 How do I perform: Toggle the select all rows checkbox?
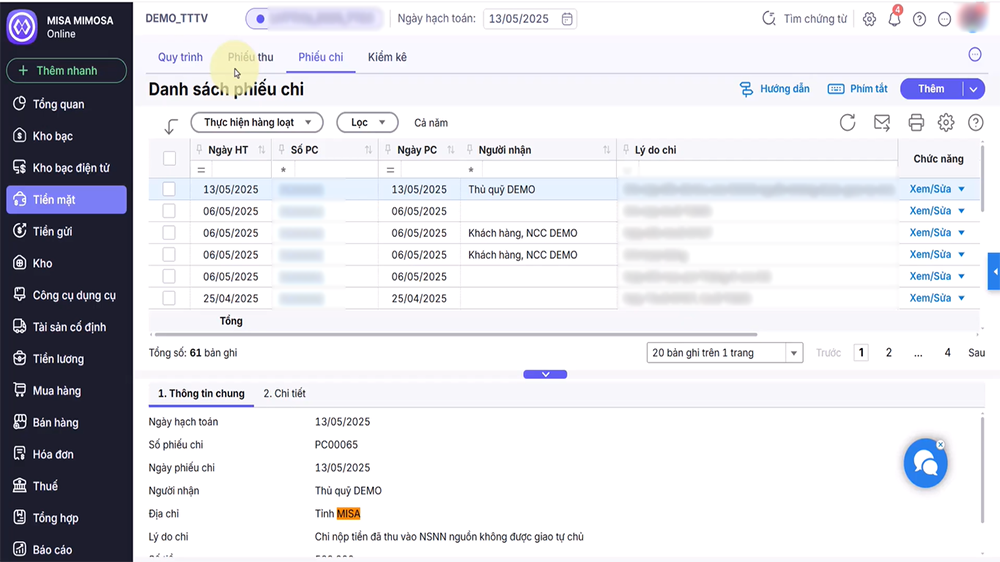click(169, 158)
